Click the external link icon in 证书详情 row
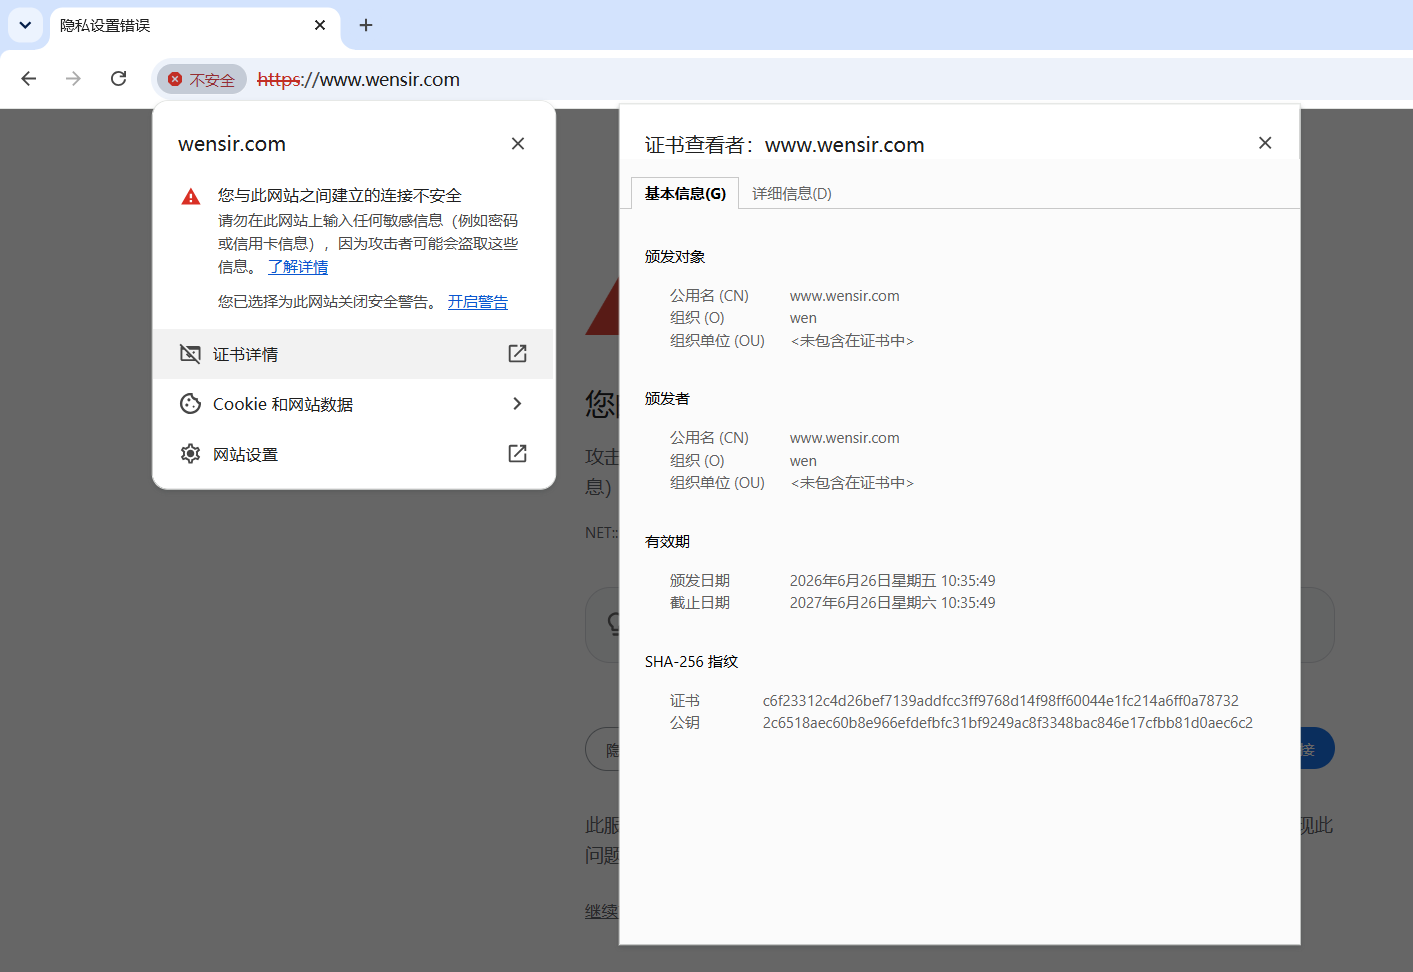The width and height of the screenshot is (1413, 972). [x=517, y=354]
